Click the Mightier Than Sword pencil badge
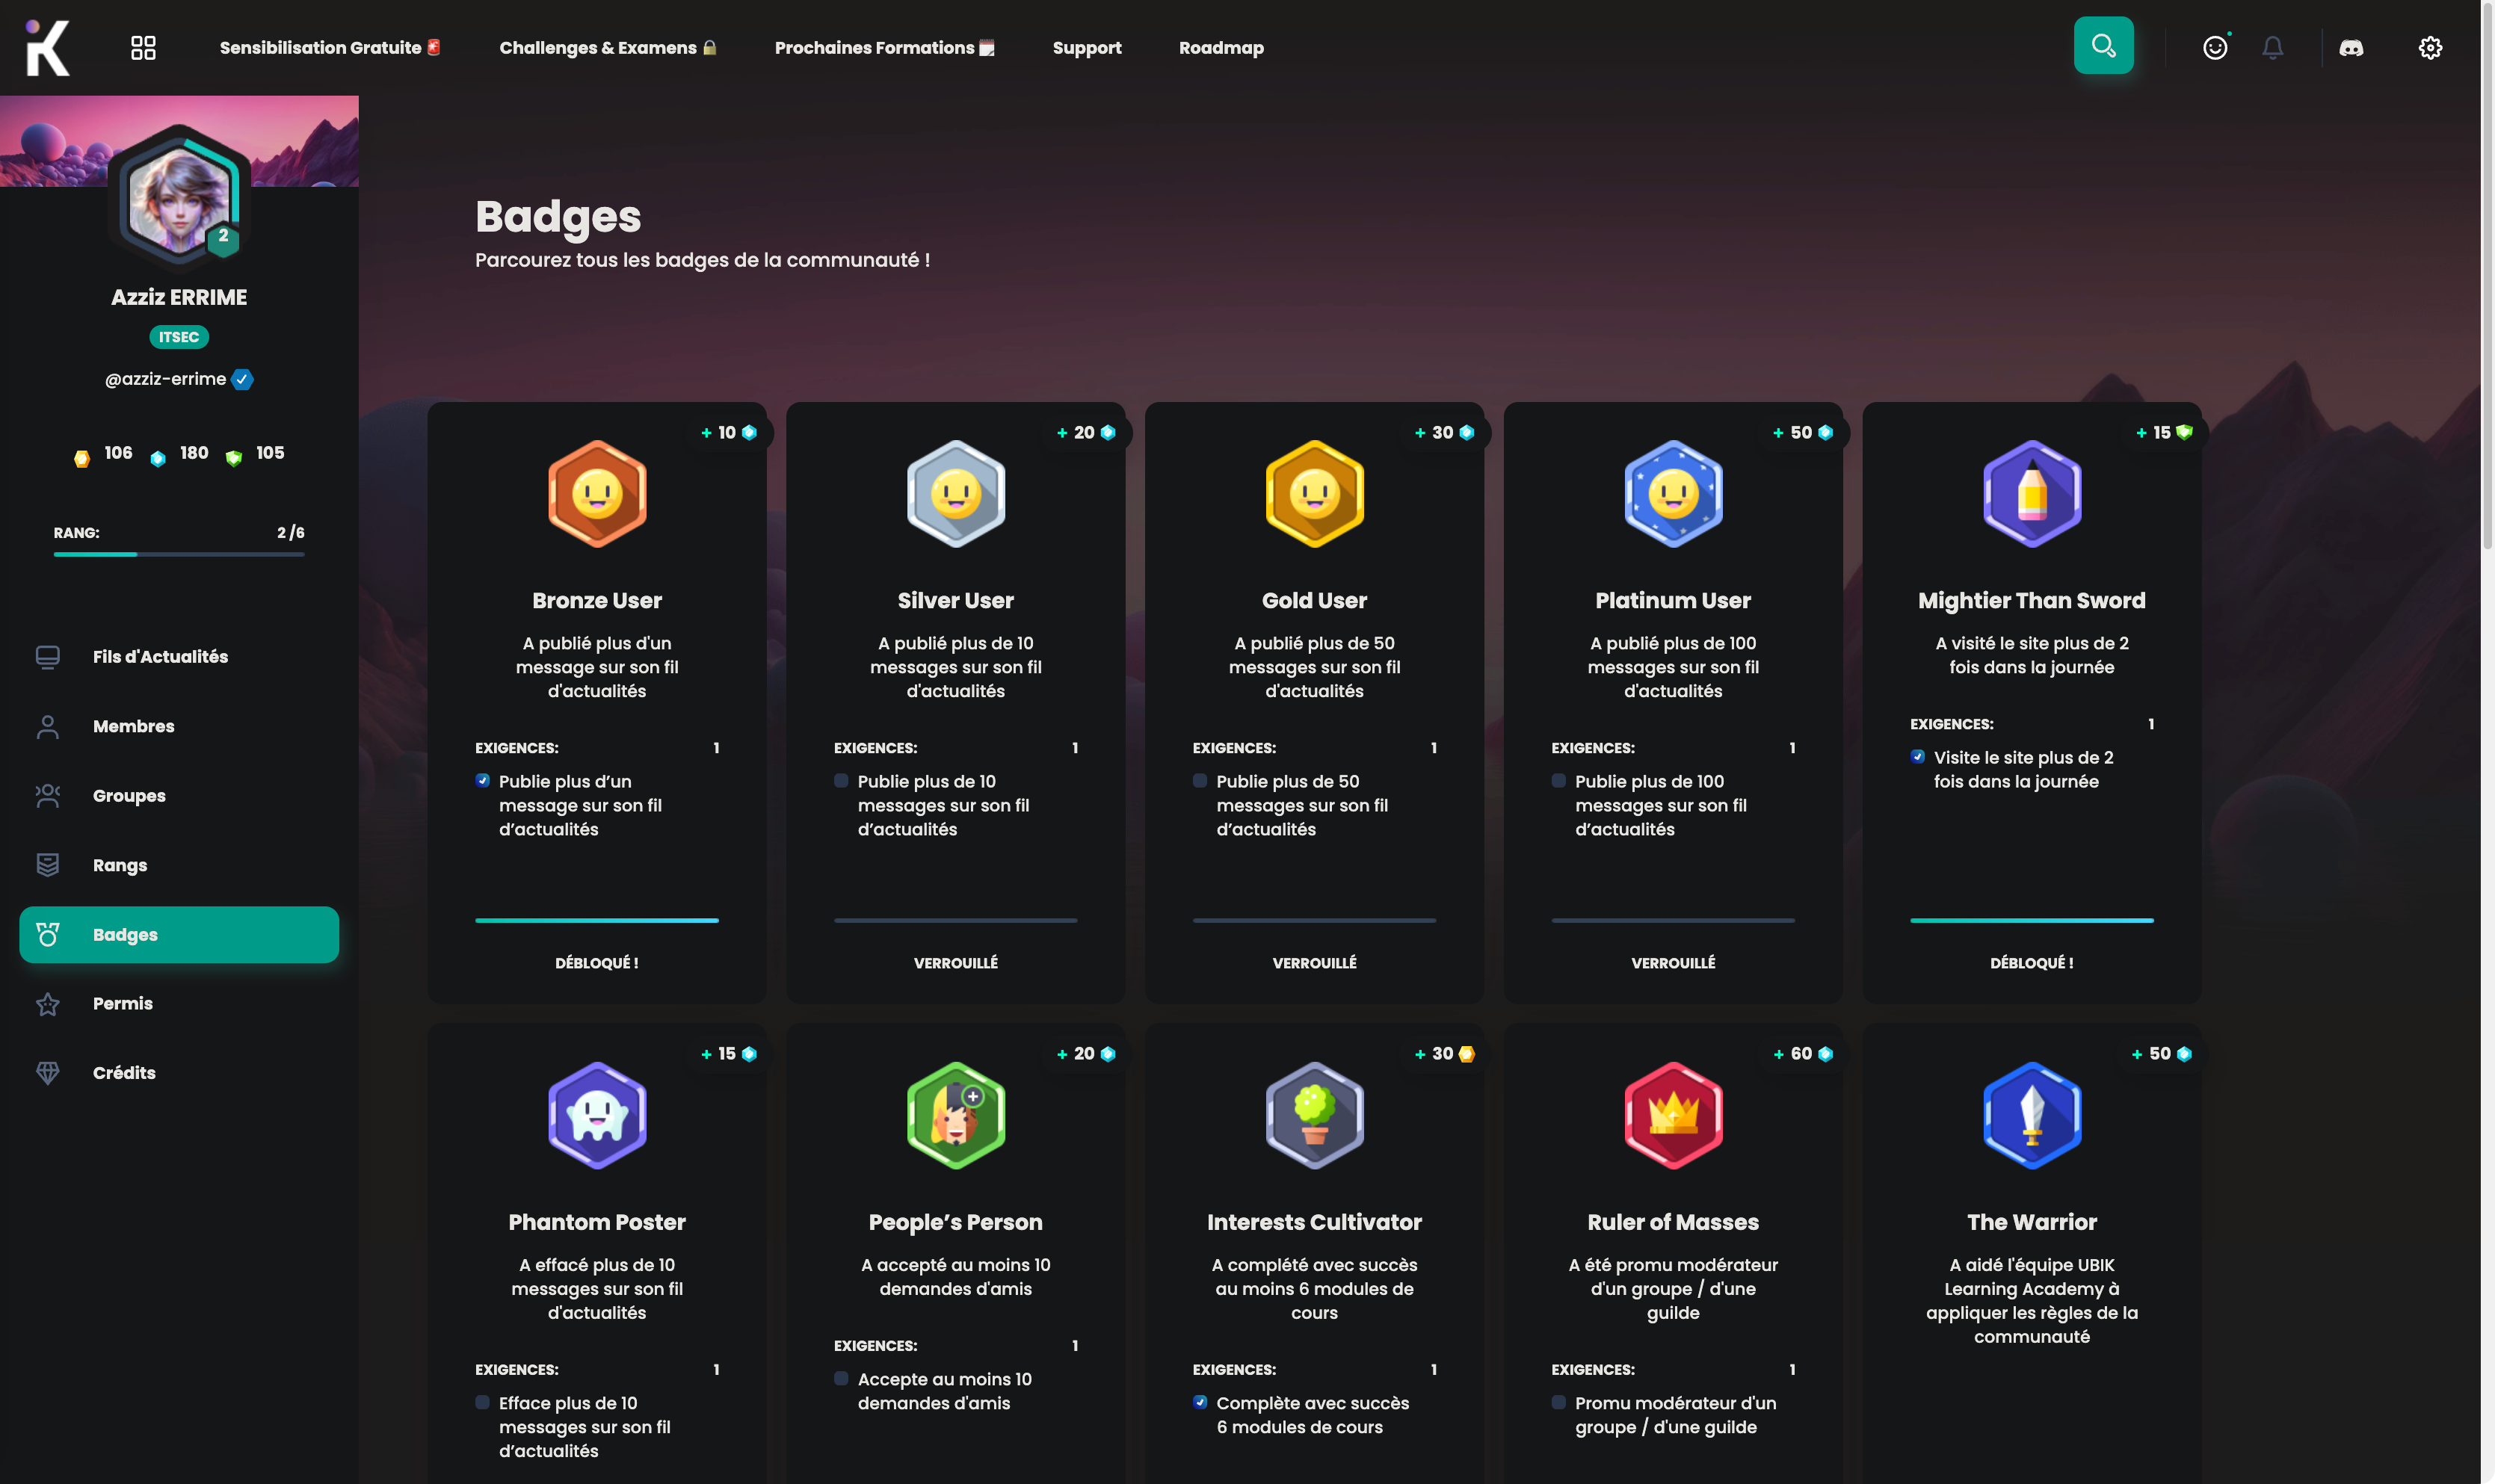Image resolution: width=2495 pixels, height=1484 pixels. (2032, 494)
